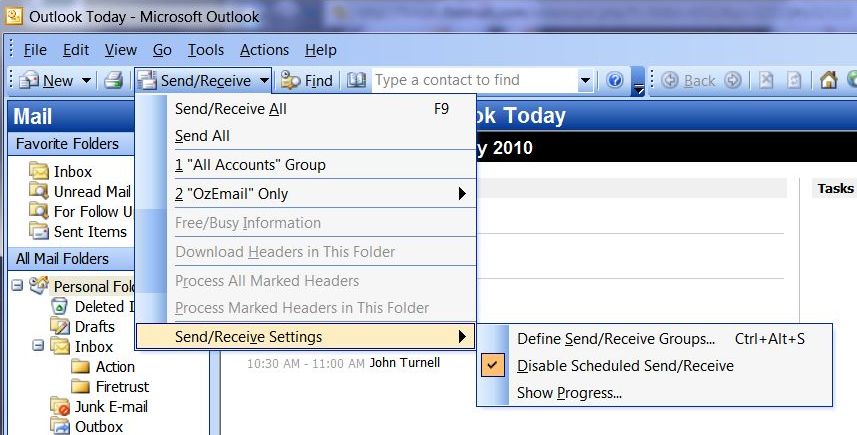
Task: Open the Unread Mail search folder
Action: pos(80,192)
